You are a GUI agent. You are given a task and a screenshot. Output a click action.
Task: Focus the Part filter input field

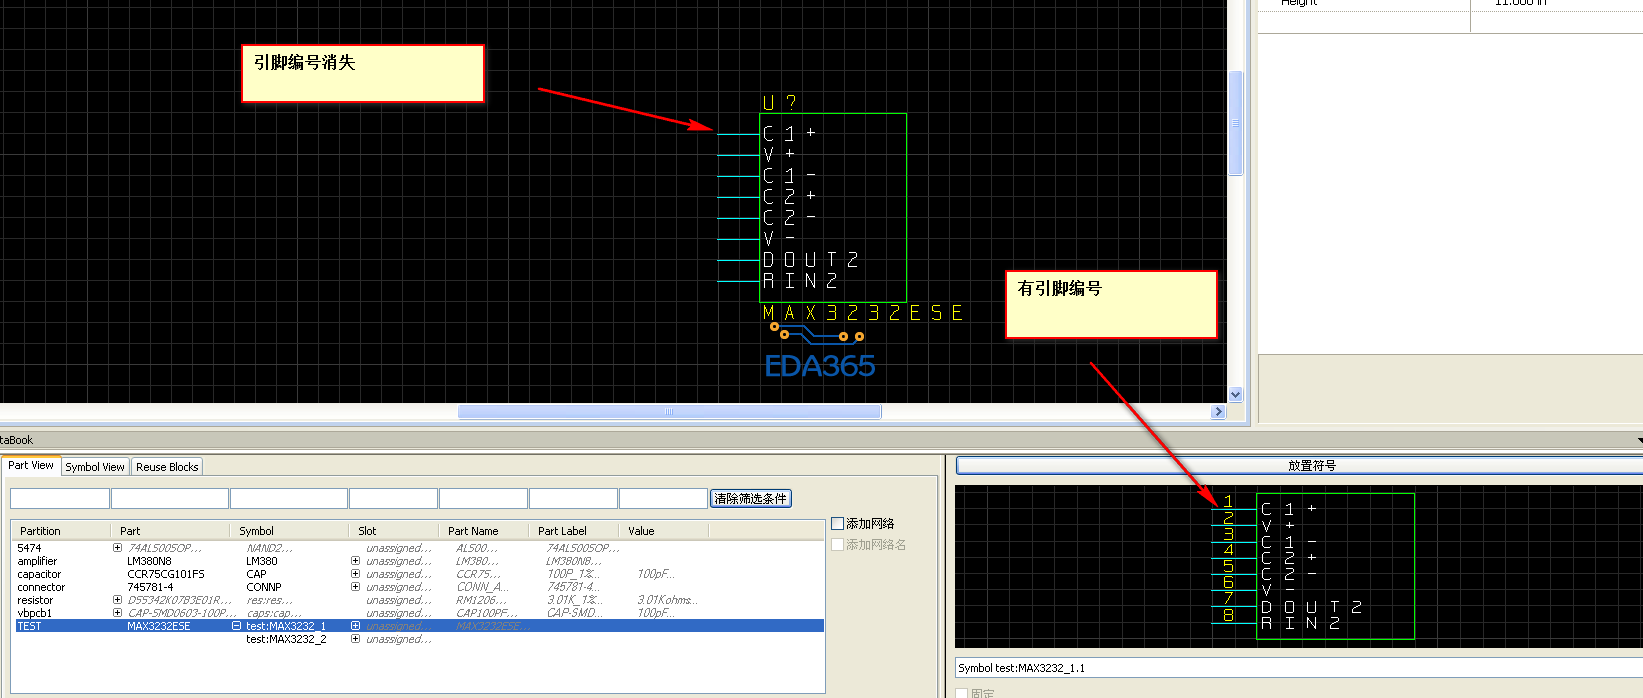pos(170,498)
